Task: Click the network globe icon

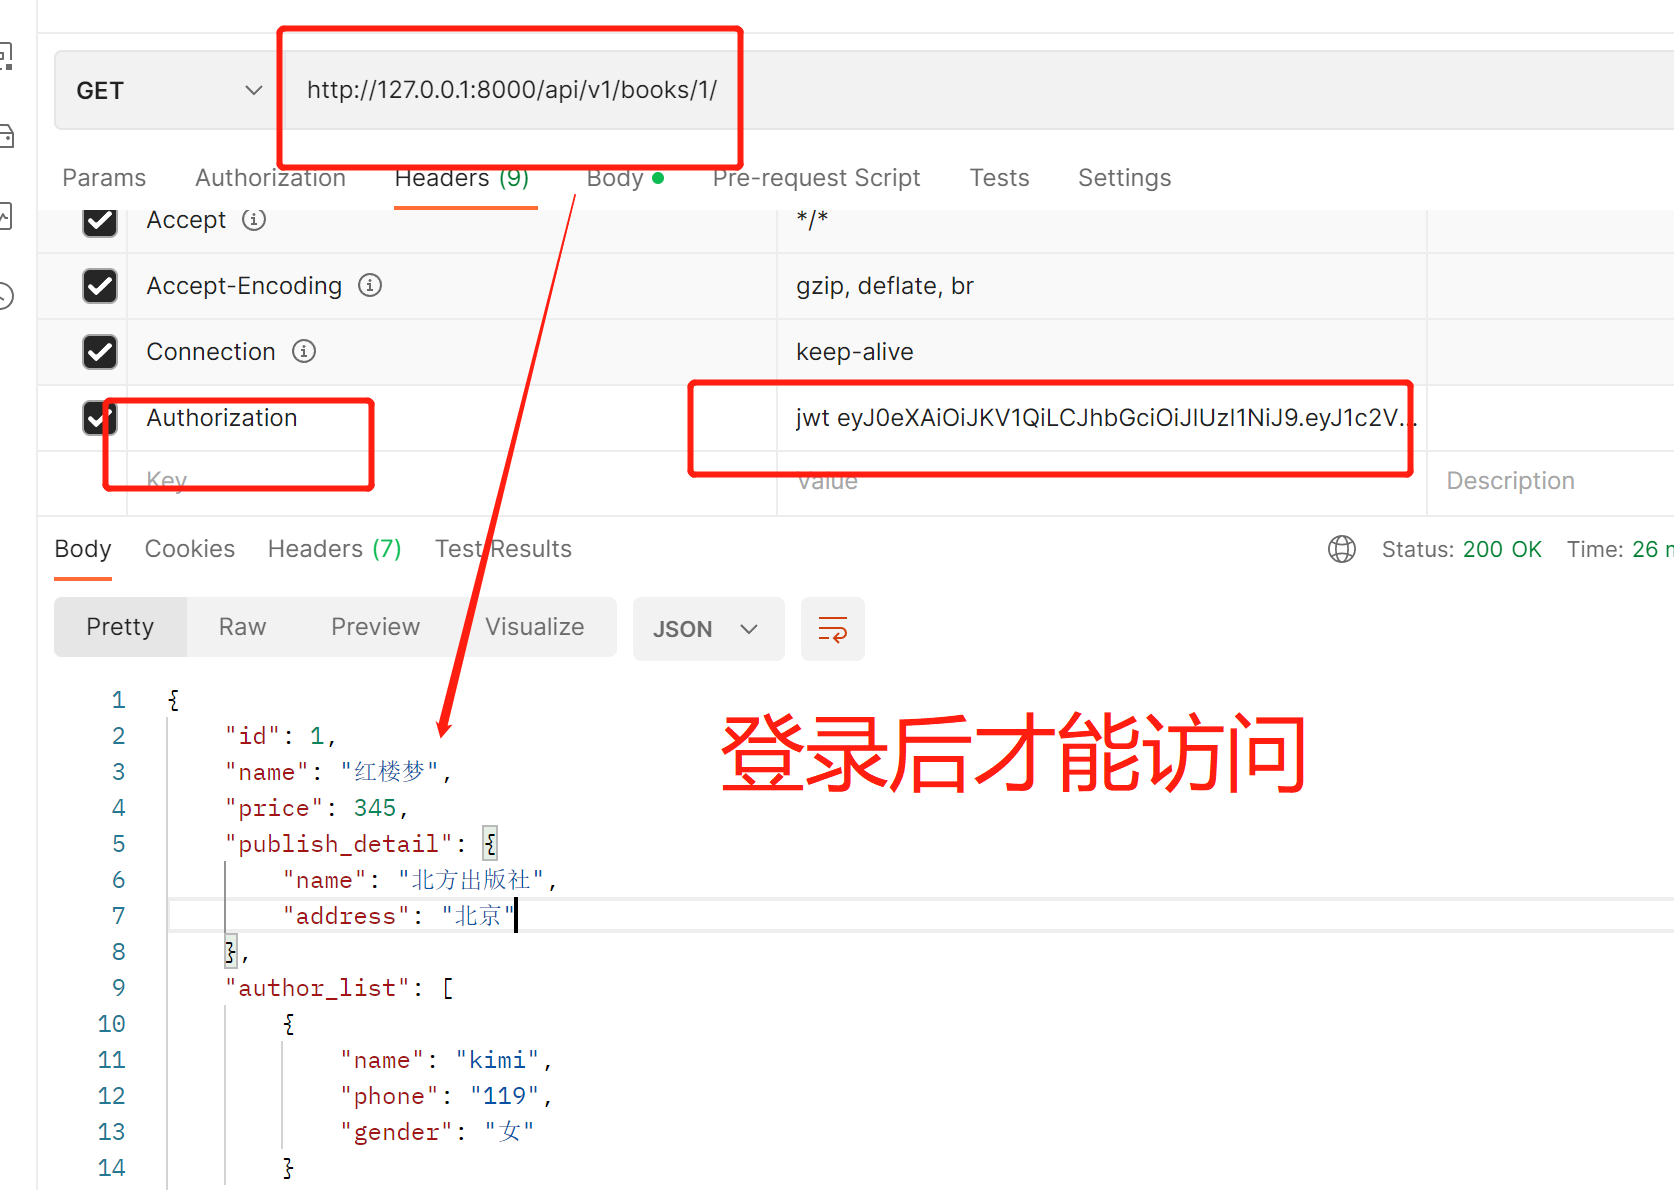Action: click(1342, 549)
